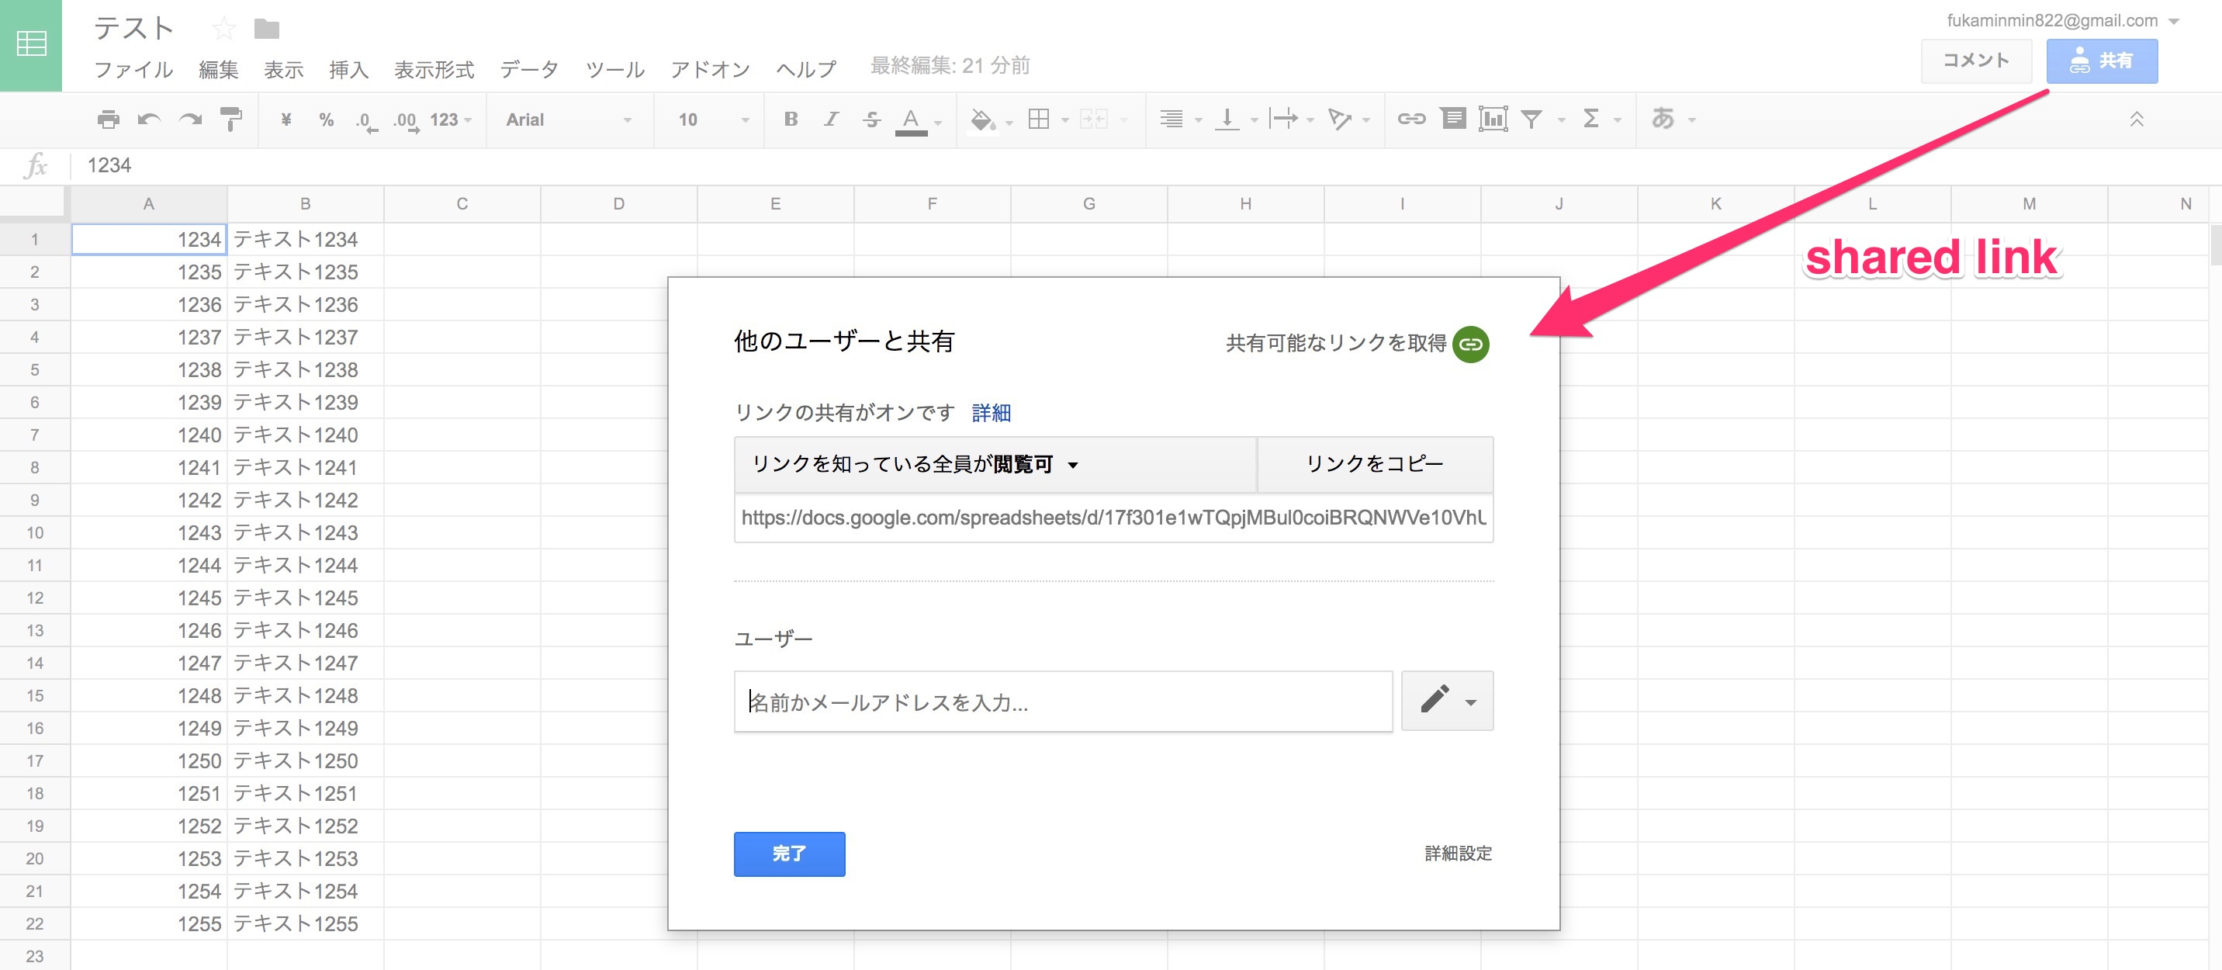Open the borders icon

1040,119
